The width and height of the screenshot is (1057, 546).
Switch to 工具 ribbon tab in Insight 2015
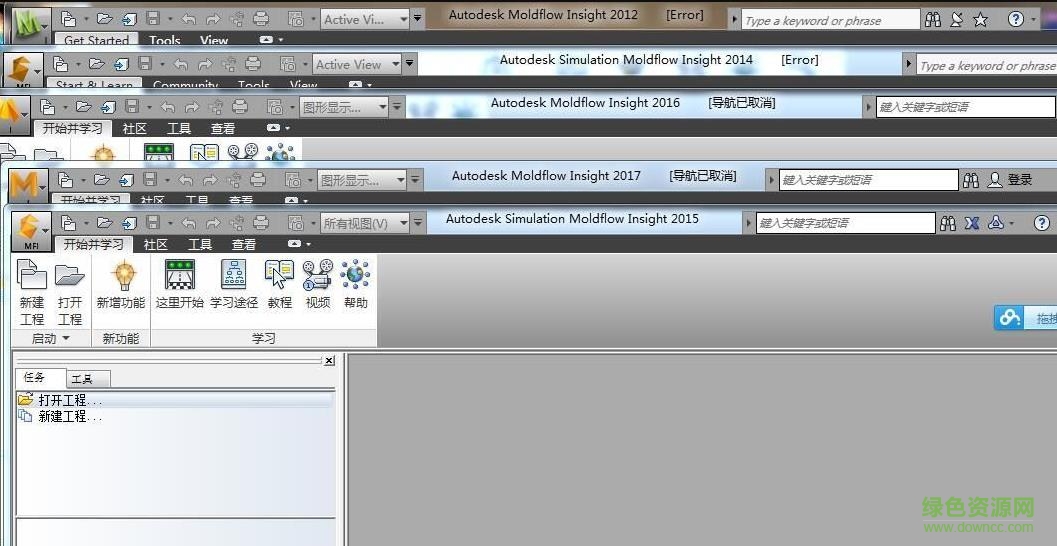(x=200, y=245)
